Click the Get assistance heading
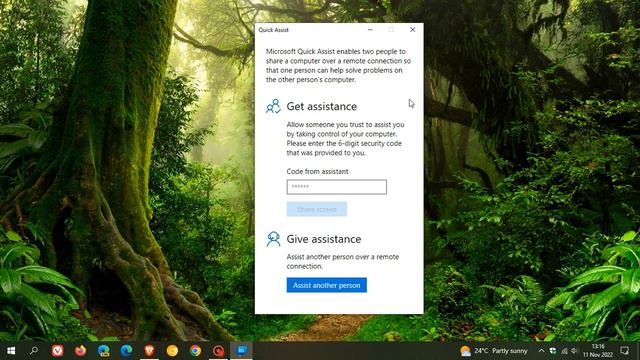This screenshot has height=360, width=640. (x=322, y=106)
